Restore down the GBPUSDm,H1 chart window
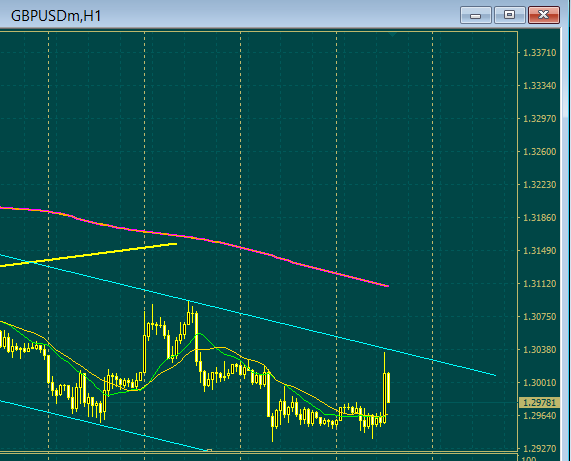571x461 pixels. tap(509, 15)
